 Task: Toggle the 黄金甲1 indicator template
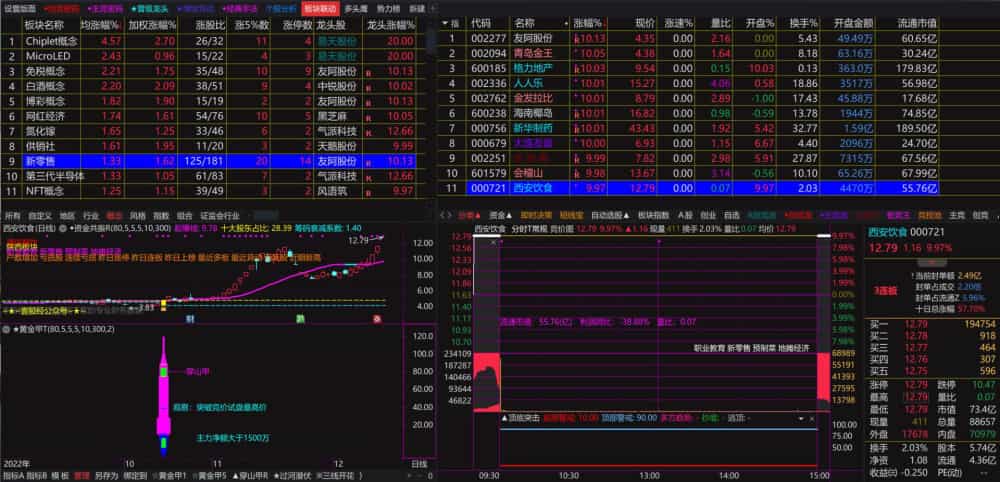click(x=172, y=476)
